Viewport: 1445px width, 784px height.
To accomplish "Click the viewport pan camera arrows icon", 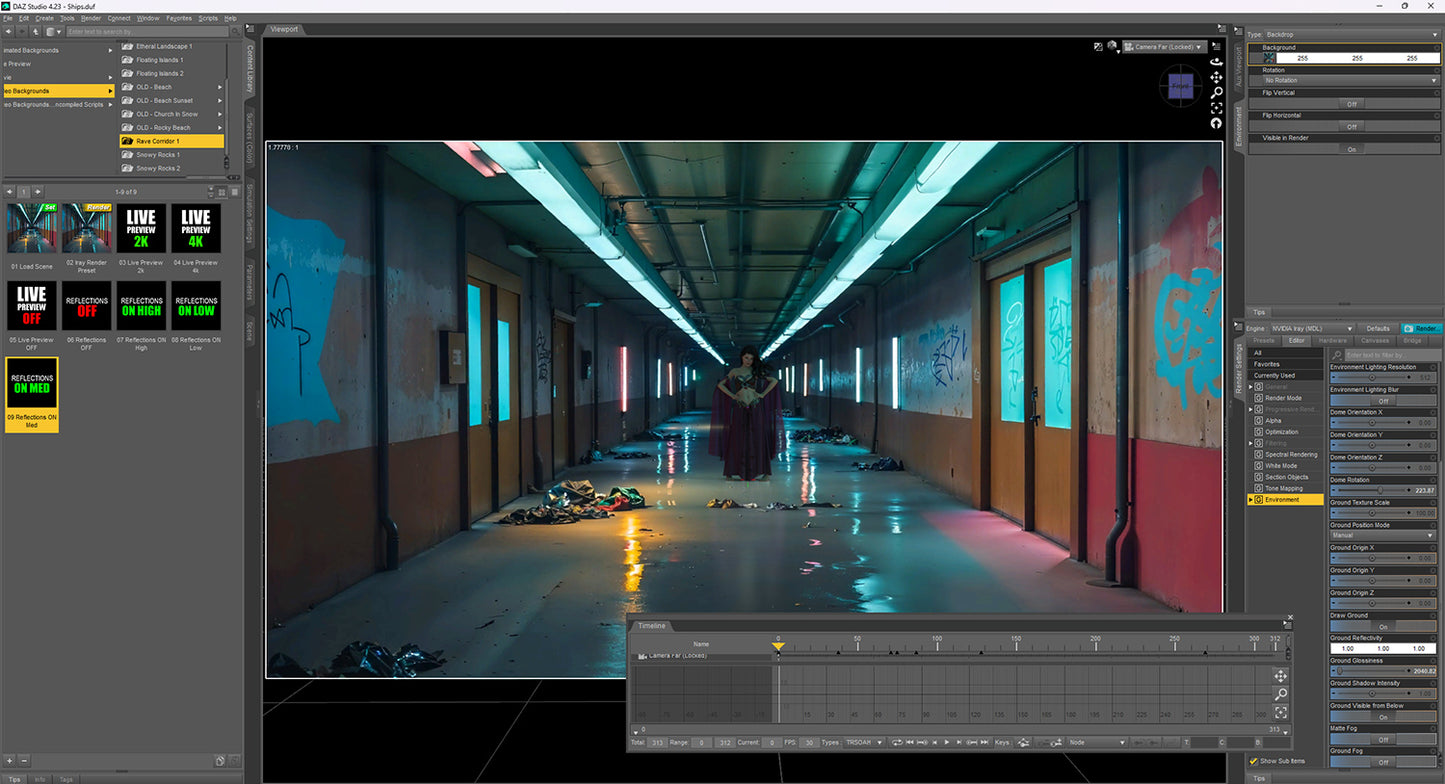I will (x=1216, y=77).
